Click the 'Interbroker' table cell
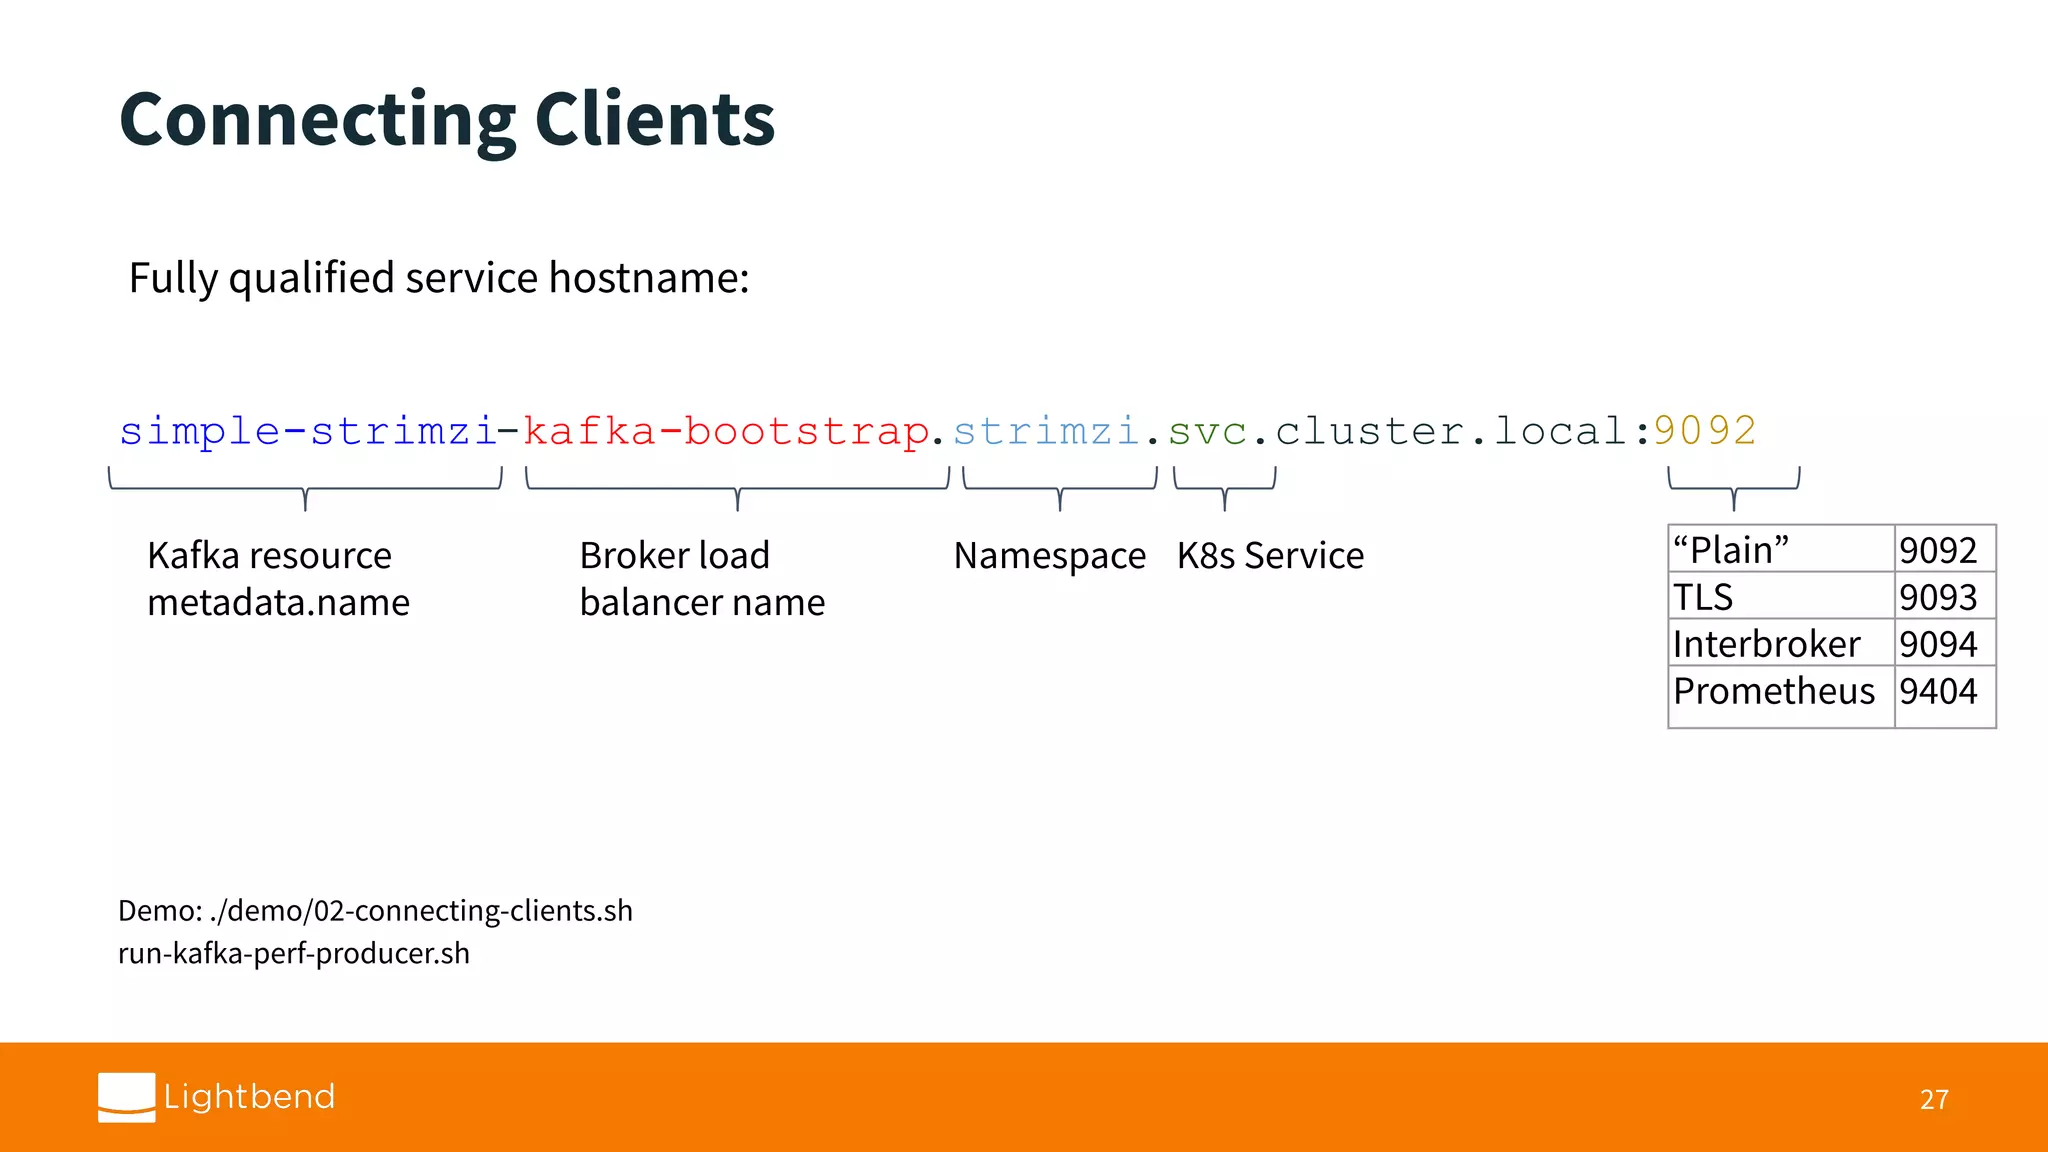This screenshot has height=1152, width=2048. 1781,643
